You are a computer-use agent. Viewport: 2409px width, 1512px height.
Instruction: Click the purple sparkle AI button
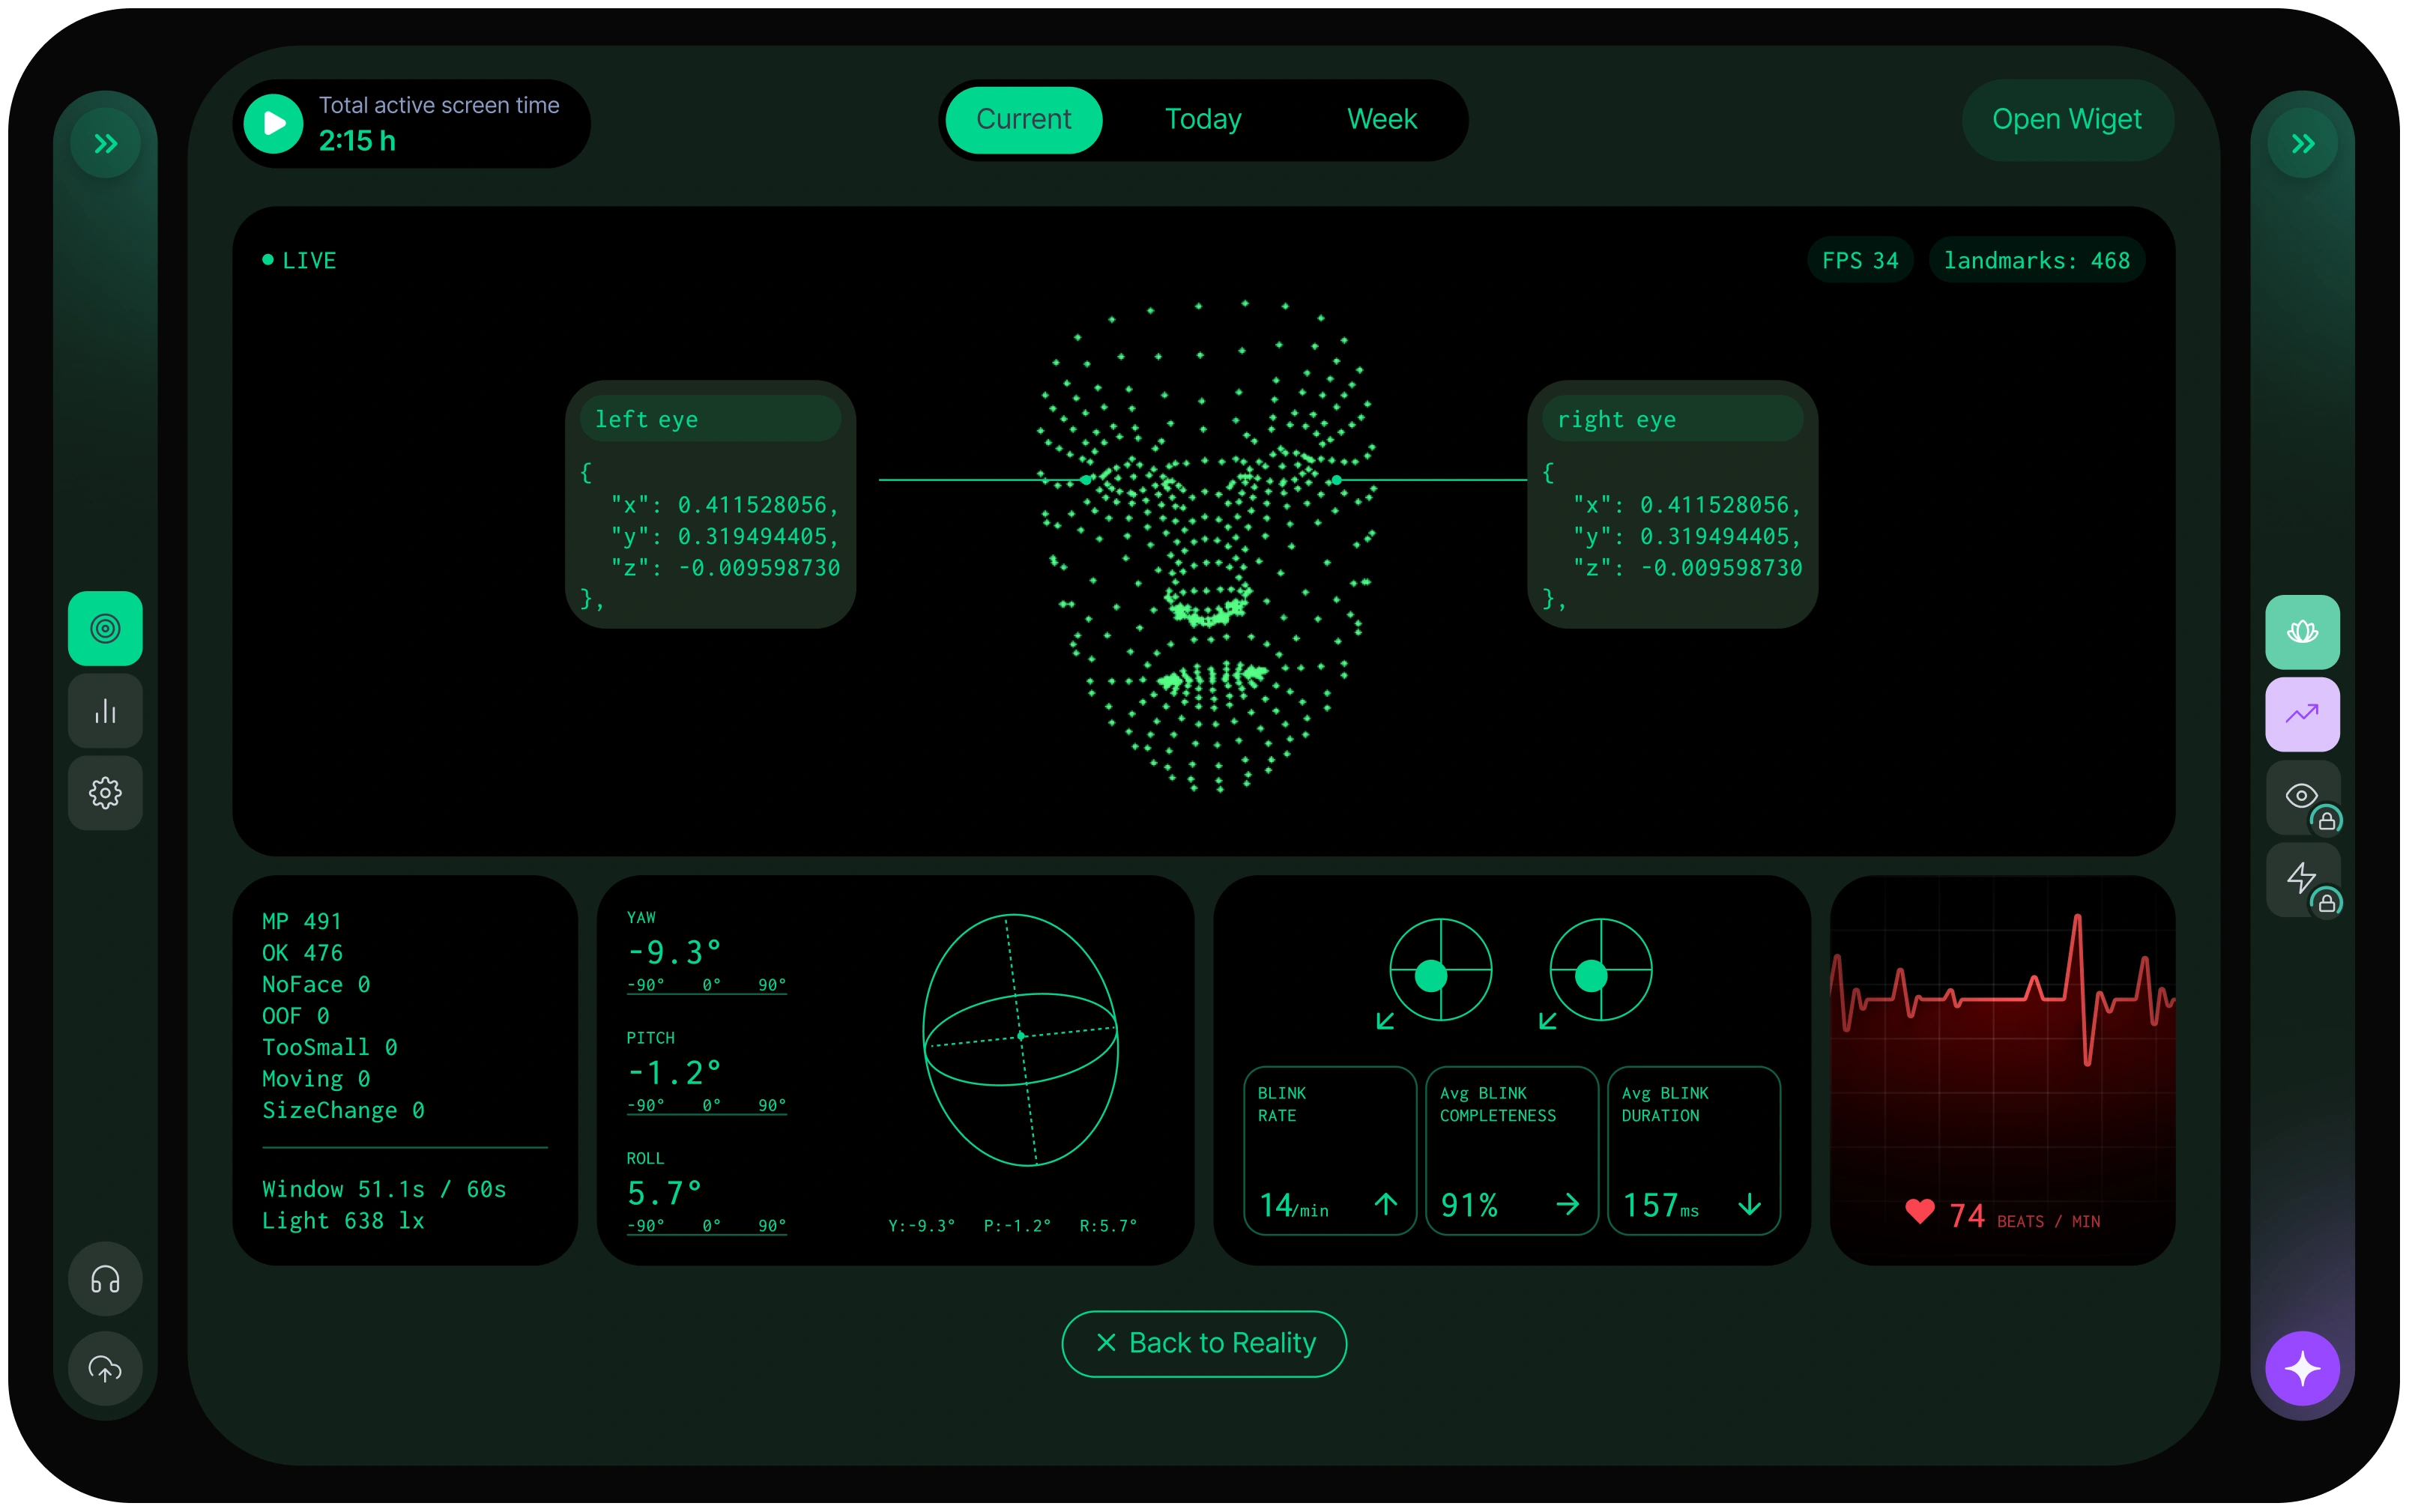[x=2302, y=1368]
